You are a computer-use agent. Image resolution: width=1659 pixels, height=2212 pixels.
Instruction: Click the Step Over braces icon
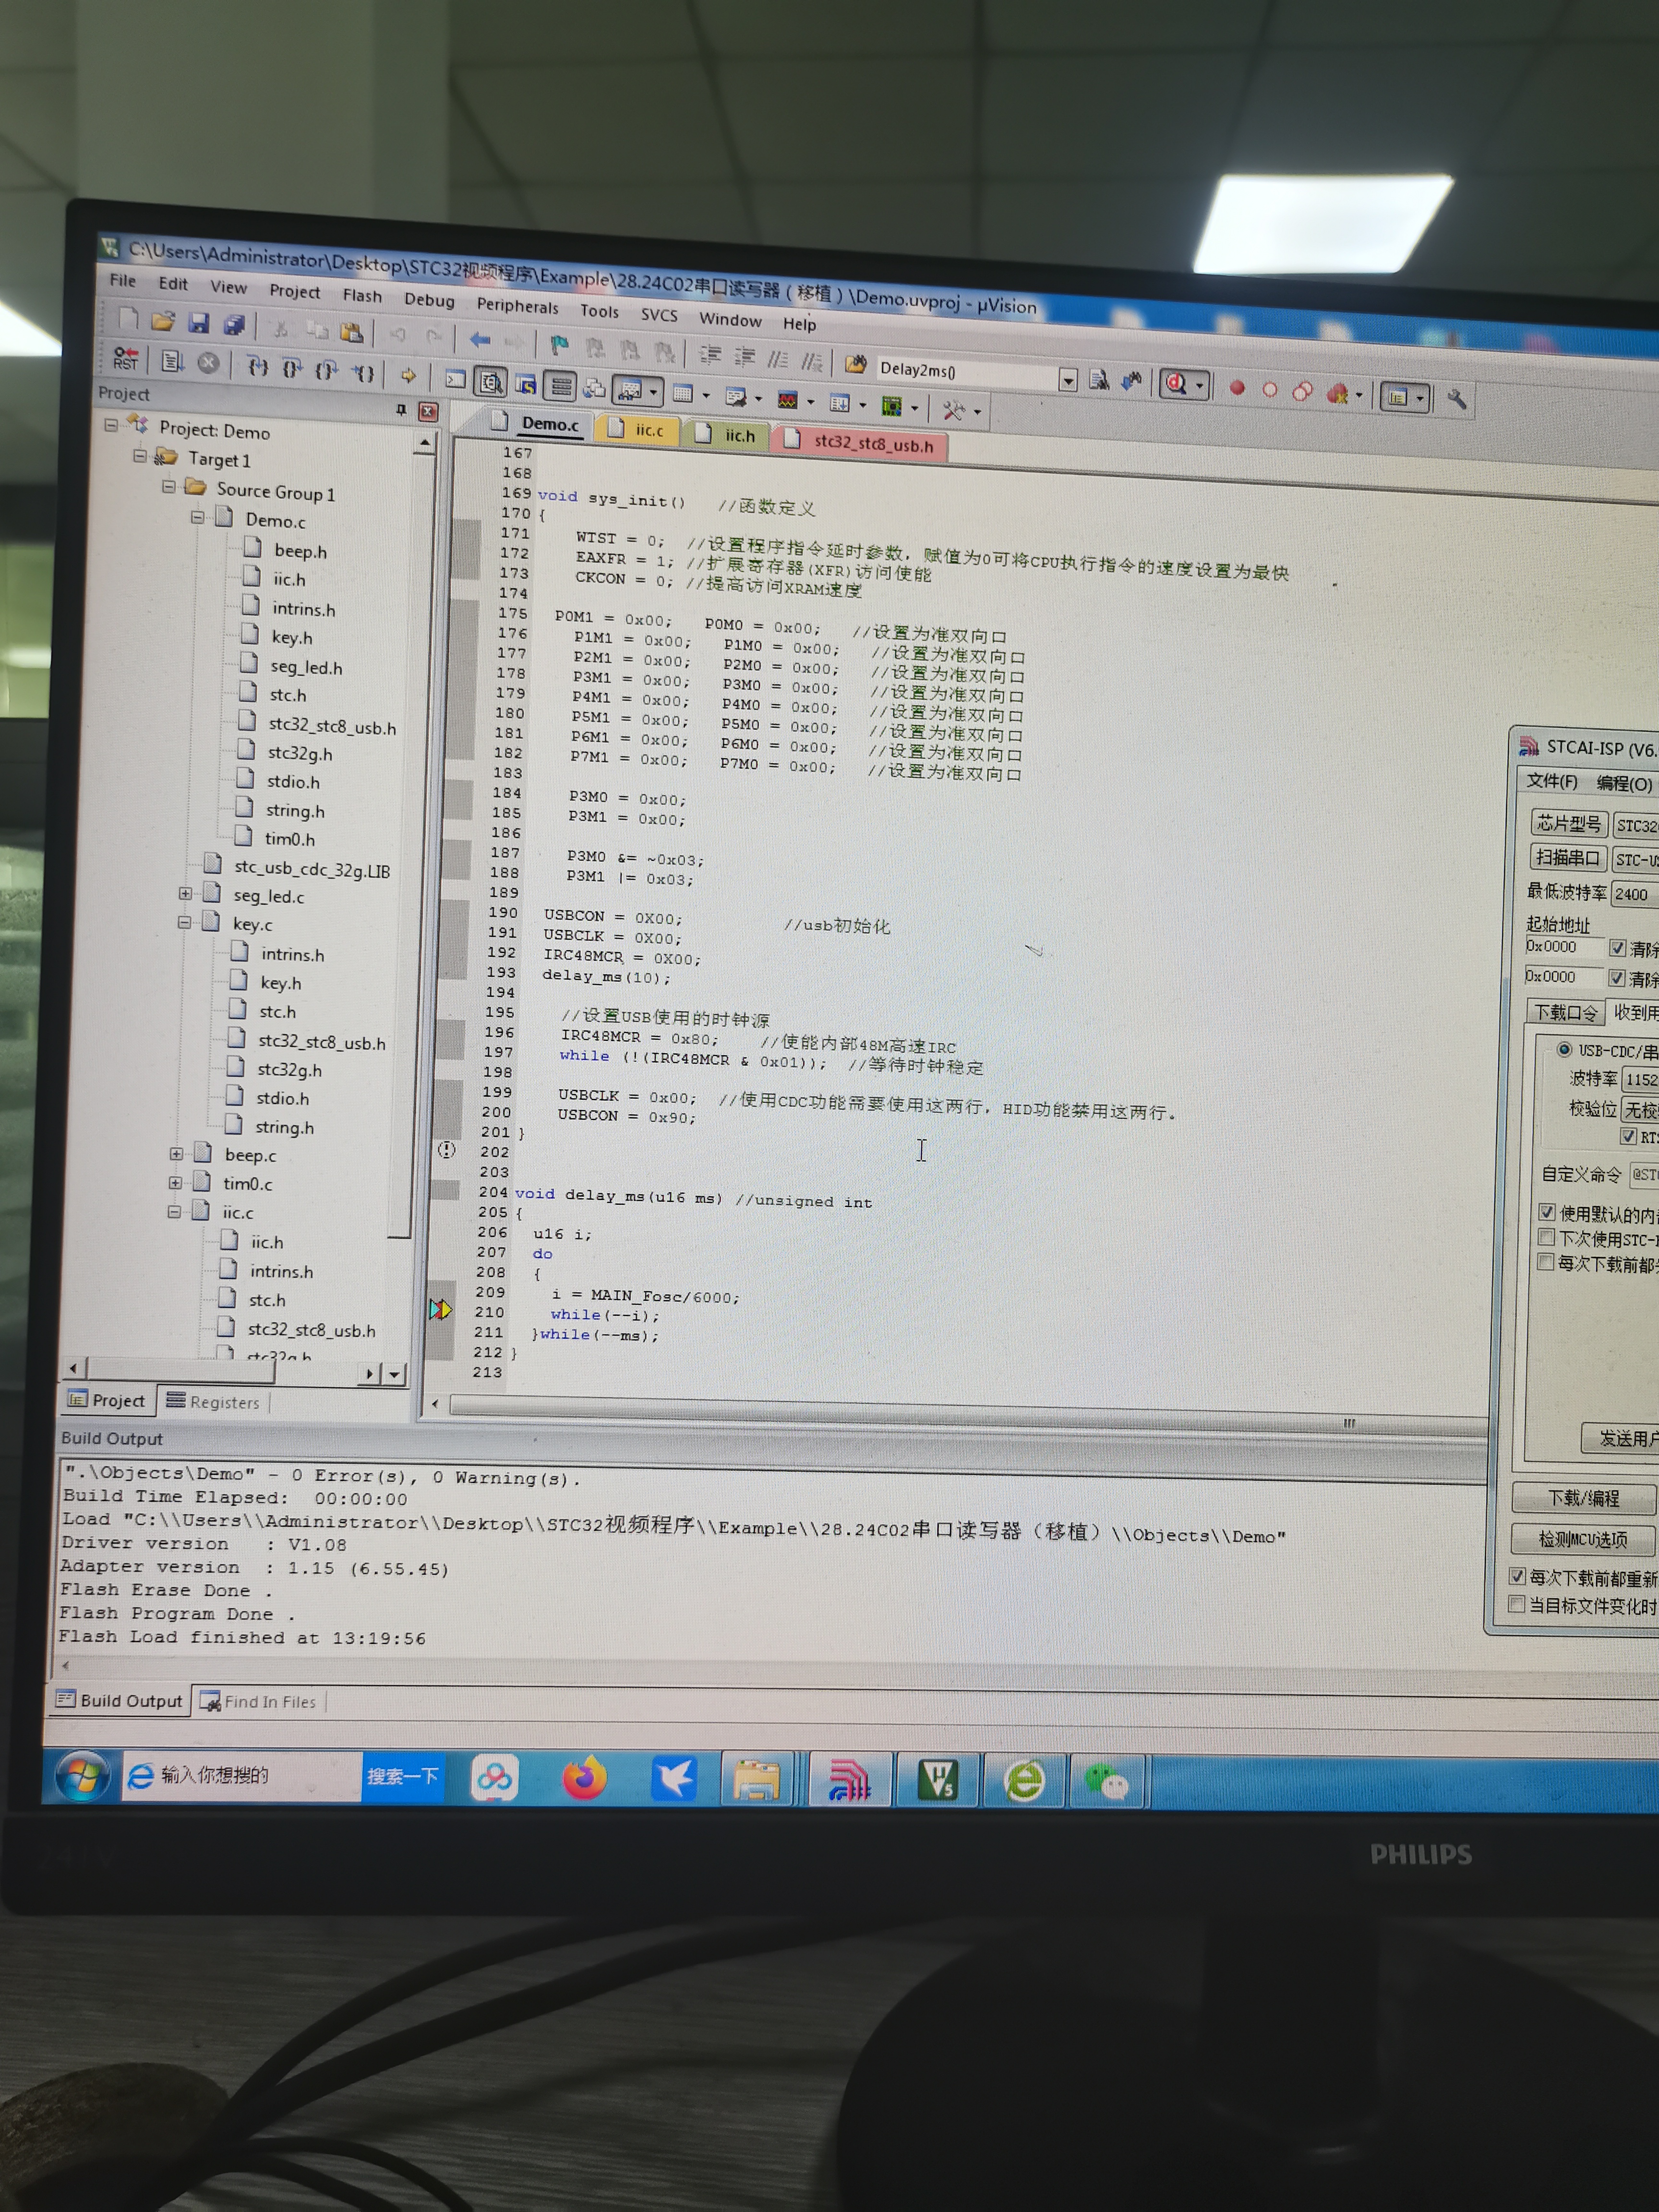click(x=291, y=368)
